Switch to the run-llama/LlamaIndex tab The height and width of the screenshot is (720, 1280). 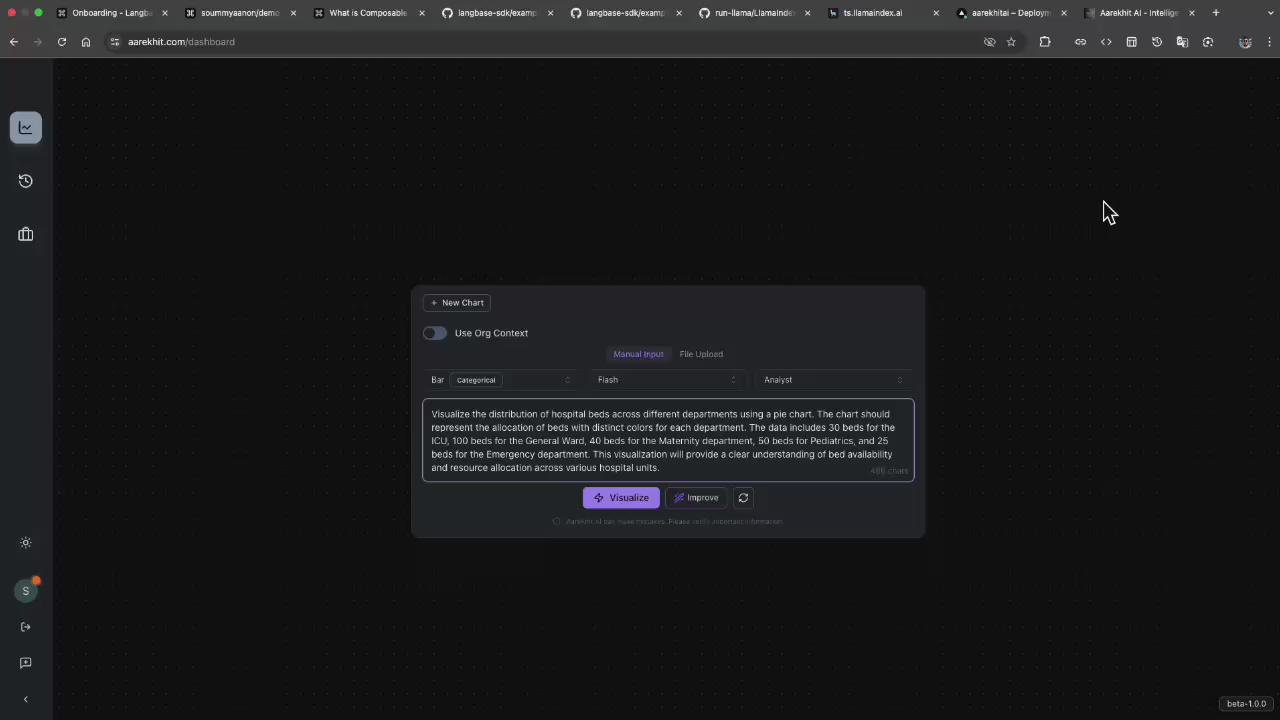coord(752,13)
